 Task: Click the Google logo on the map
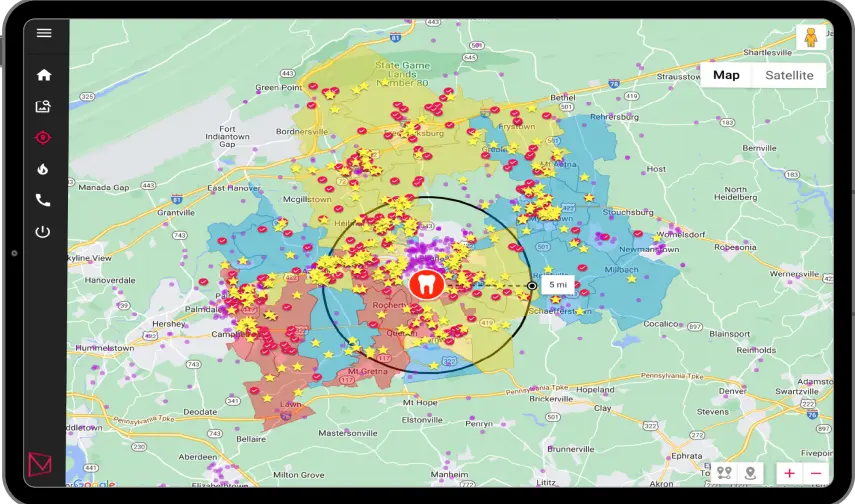(x=94, y=483)
